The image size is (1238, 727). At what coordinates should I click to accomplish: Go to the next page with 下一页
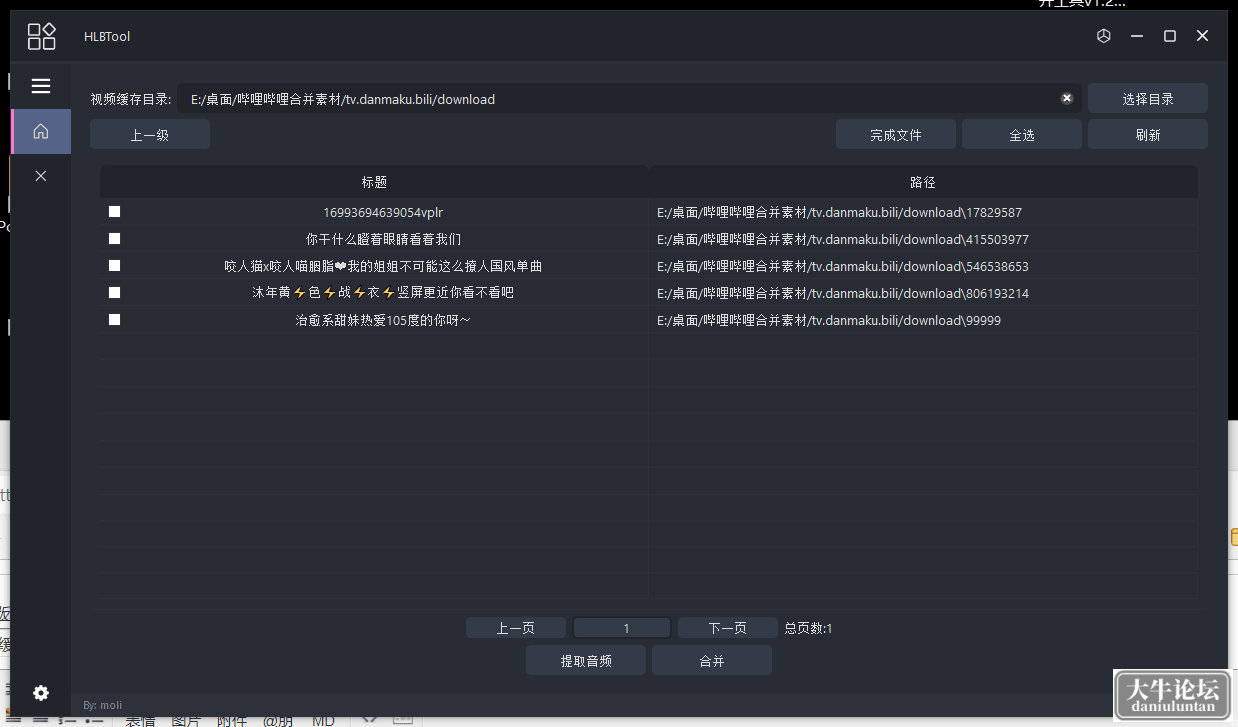tap(728, 628)
